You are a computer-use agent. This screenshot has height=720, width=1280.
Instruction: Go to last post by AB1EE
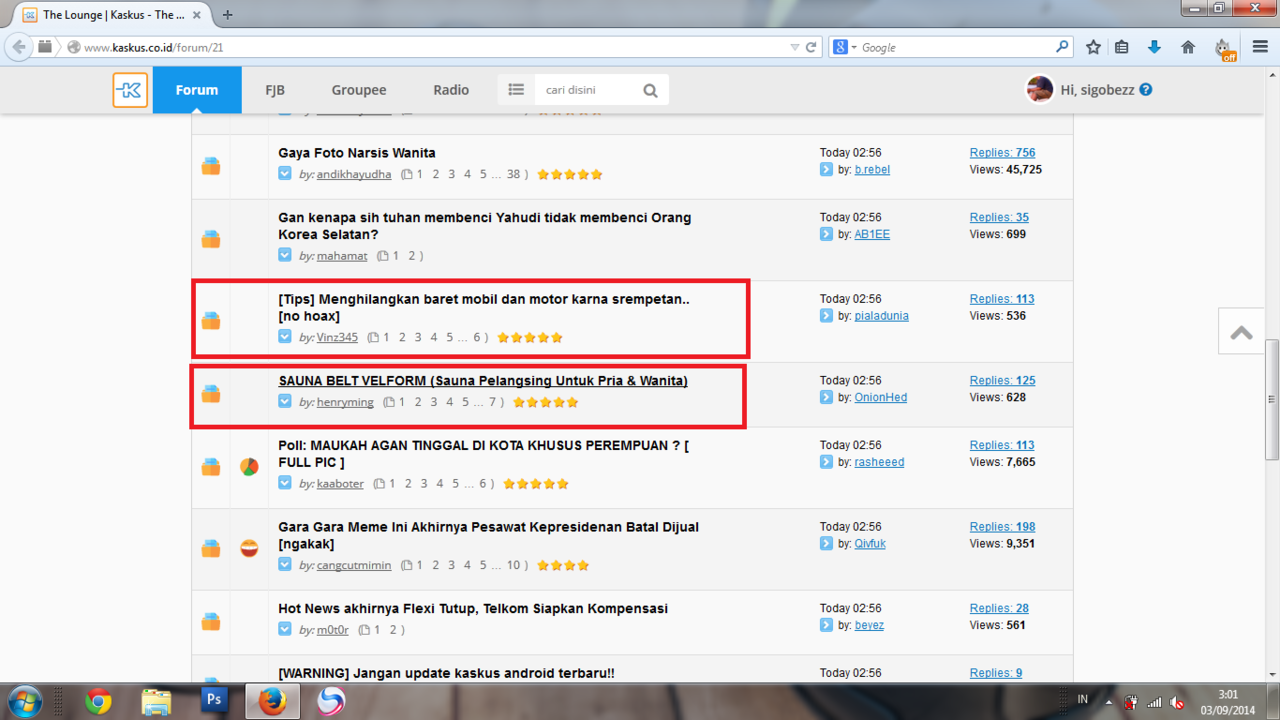826,234
